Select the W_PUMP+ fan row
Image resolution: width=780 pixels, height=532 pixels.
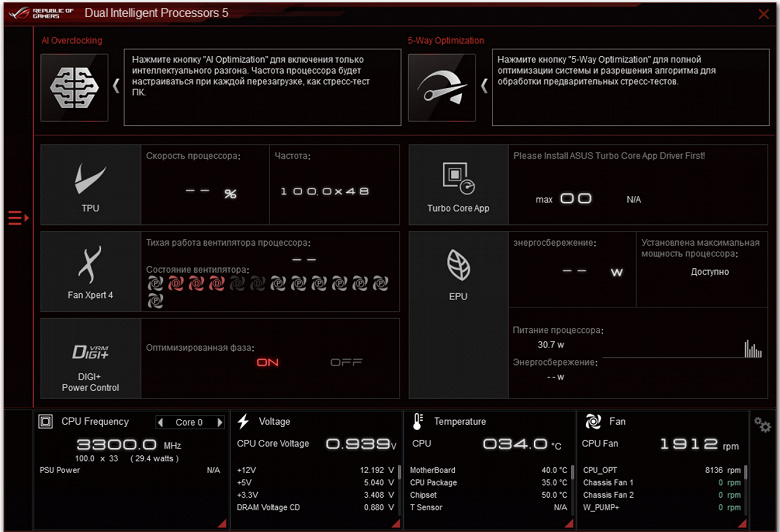tap(662, 507)
